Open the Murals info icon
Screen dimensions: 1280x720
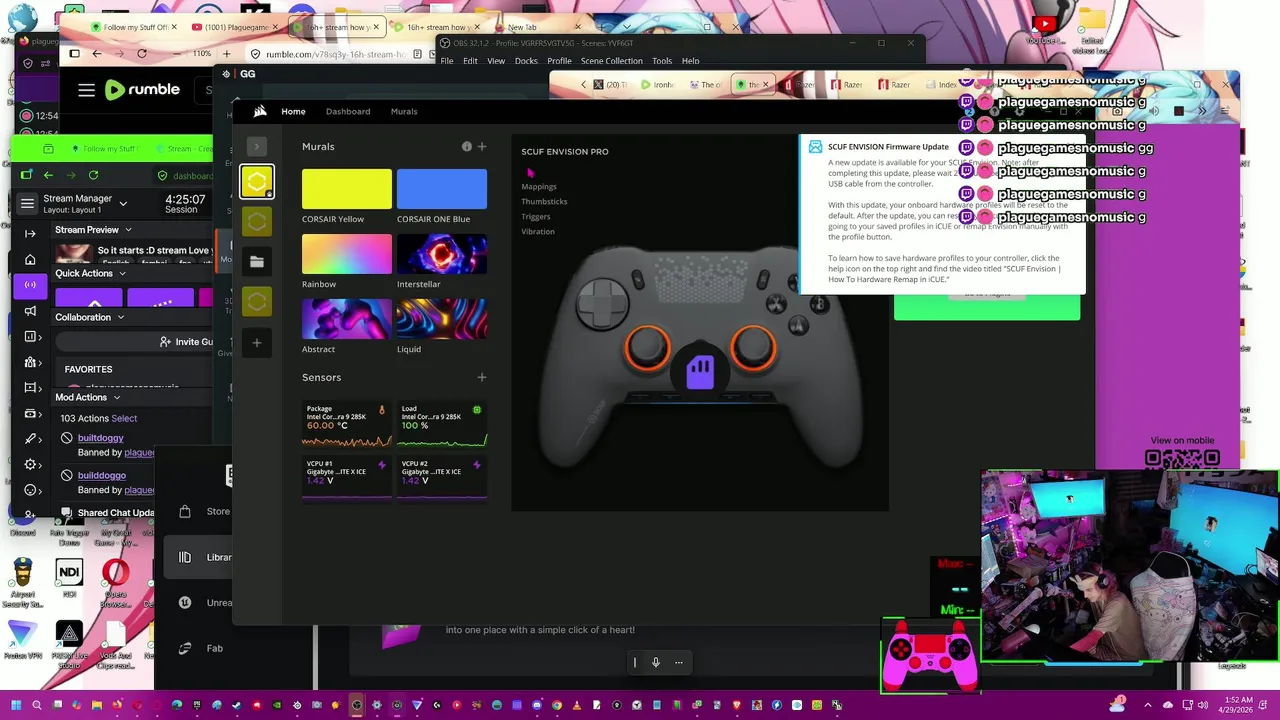pos(466,146)
